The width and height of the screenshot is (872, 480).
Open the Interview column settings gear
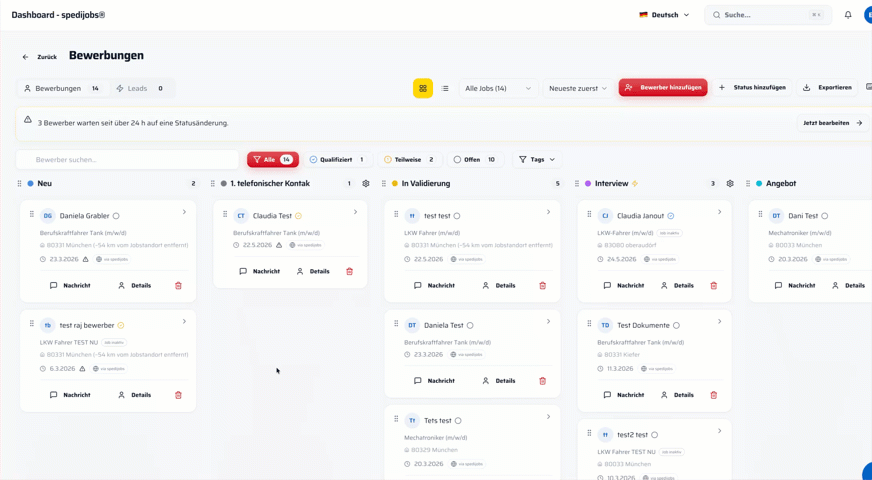pos(730,184)
